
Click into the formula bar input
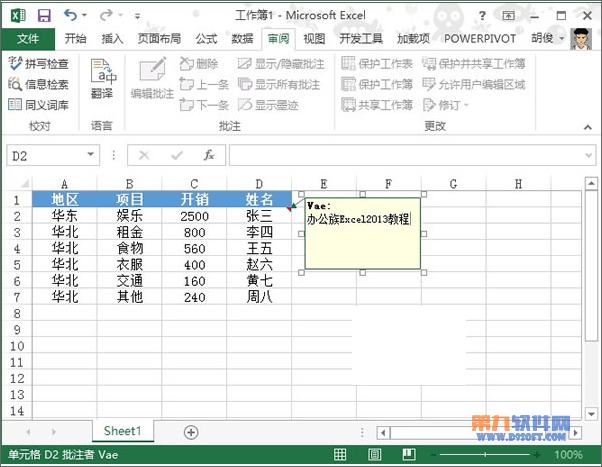pos(407,155)
